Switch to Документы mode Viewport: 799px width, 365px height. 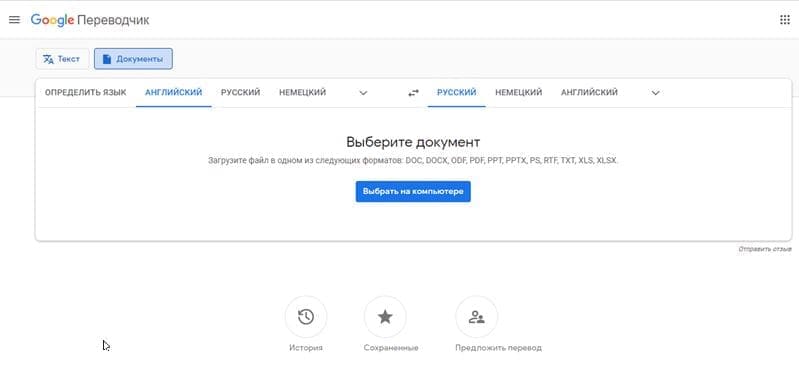(x=133, y=59)
